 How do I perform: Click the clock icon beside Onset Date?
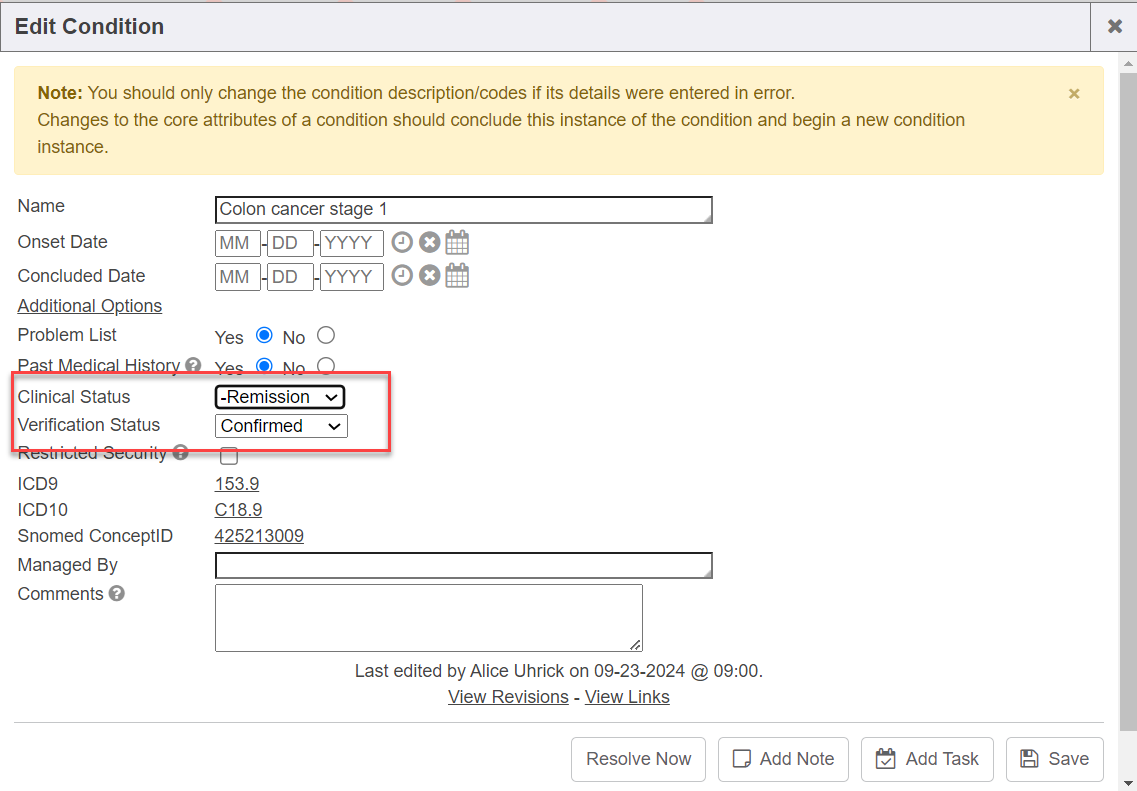[402, 242]
